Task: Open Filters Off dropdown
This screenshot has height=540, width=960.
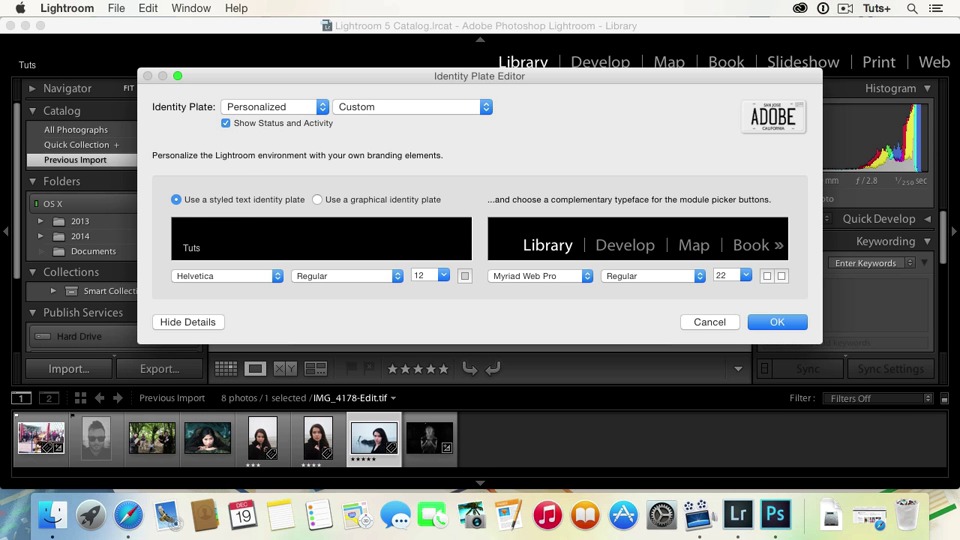Action: pos(878,399)
